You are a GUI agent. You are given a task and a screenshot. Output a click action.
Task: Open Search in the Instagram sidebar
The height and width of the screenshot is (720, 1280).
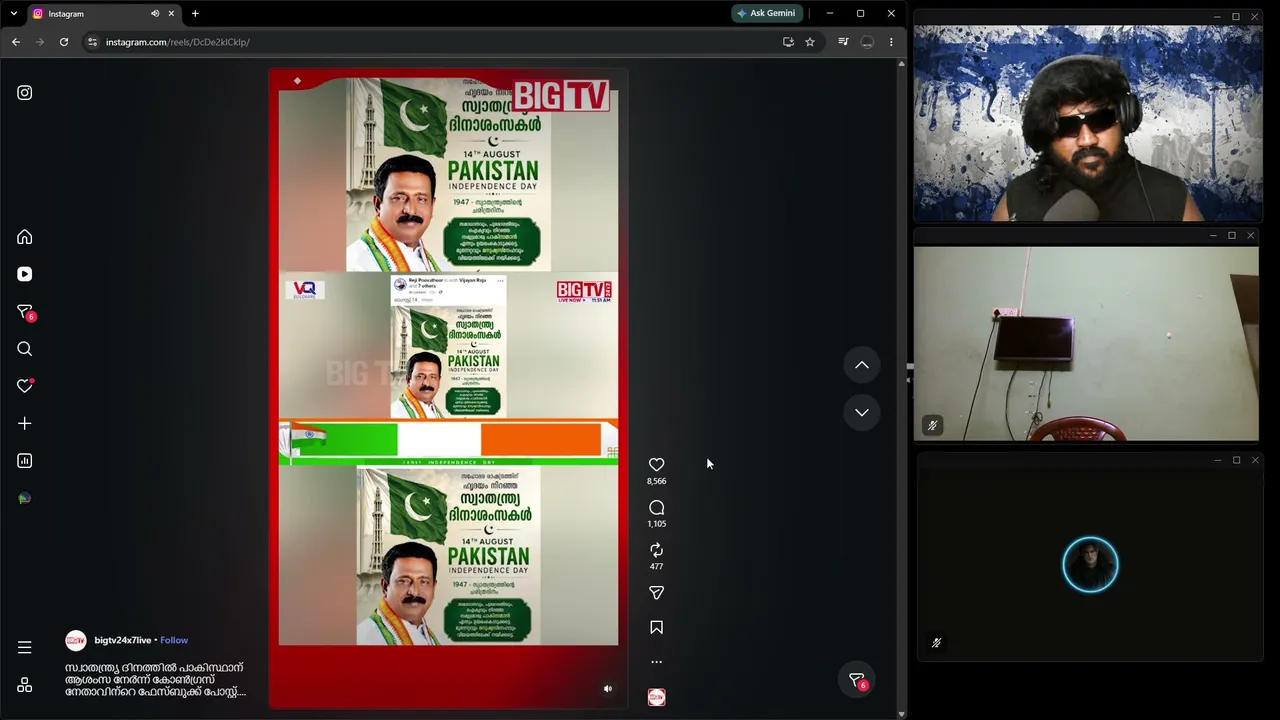(x=25, y=349)
